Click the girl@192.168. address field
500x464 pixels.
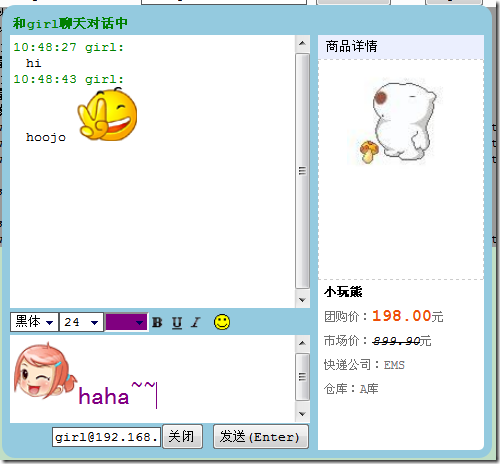point(106,437)
